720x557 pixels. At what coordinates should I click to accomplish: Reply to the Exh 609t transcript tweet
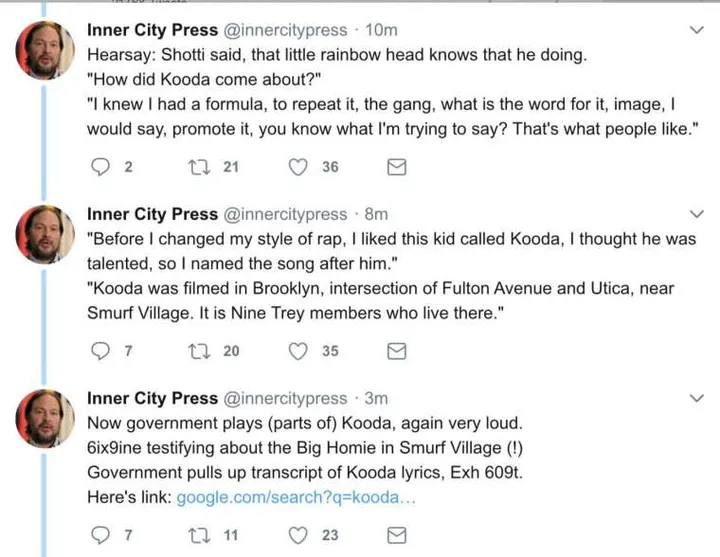click(99, 535)
